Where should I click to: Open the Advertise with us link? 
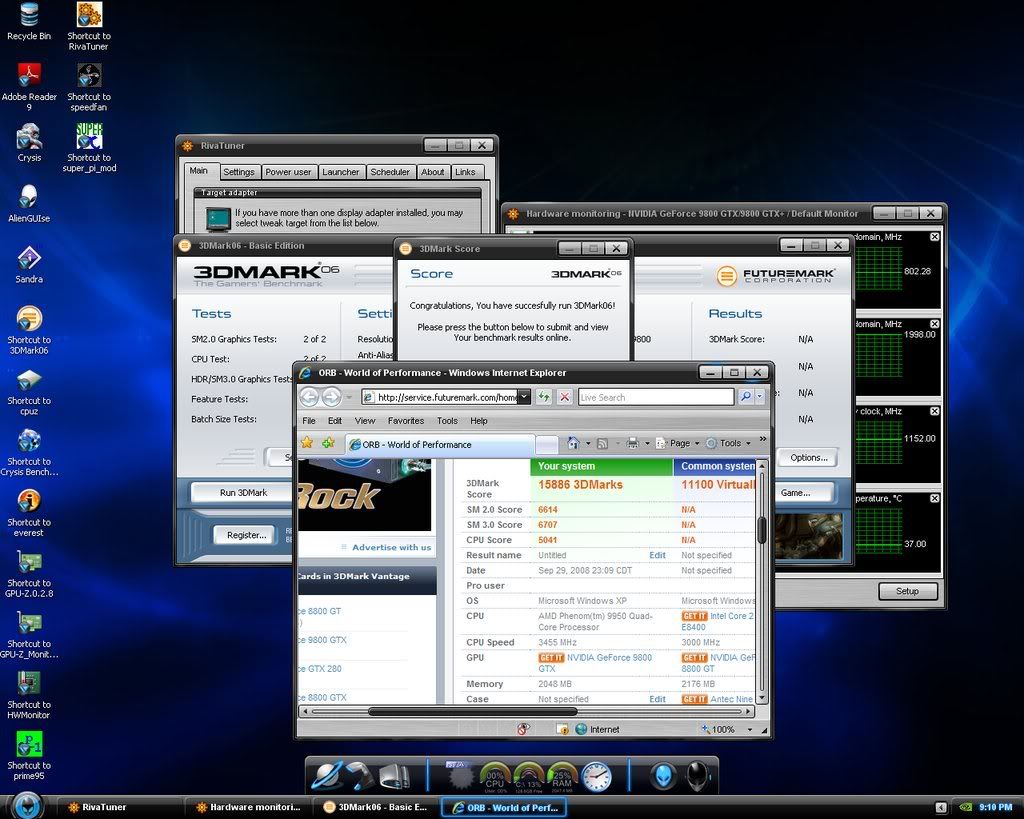point(391,547)
